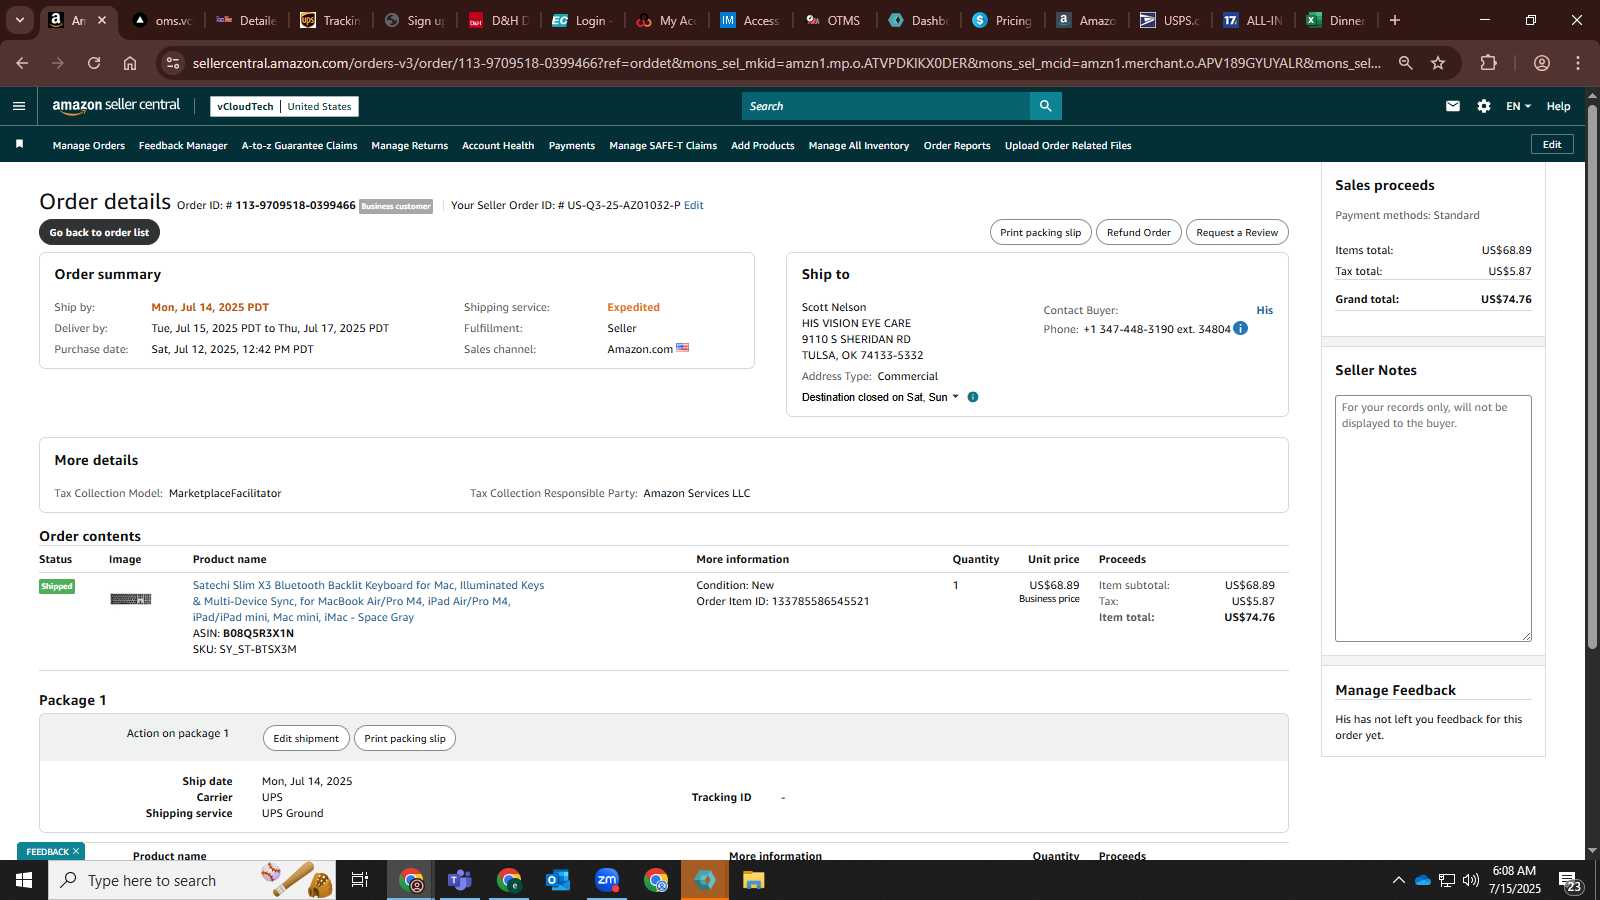Open File Explorer from taskbar
The height and width of the screenshot is (900, 1600).
pos(754,880)
